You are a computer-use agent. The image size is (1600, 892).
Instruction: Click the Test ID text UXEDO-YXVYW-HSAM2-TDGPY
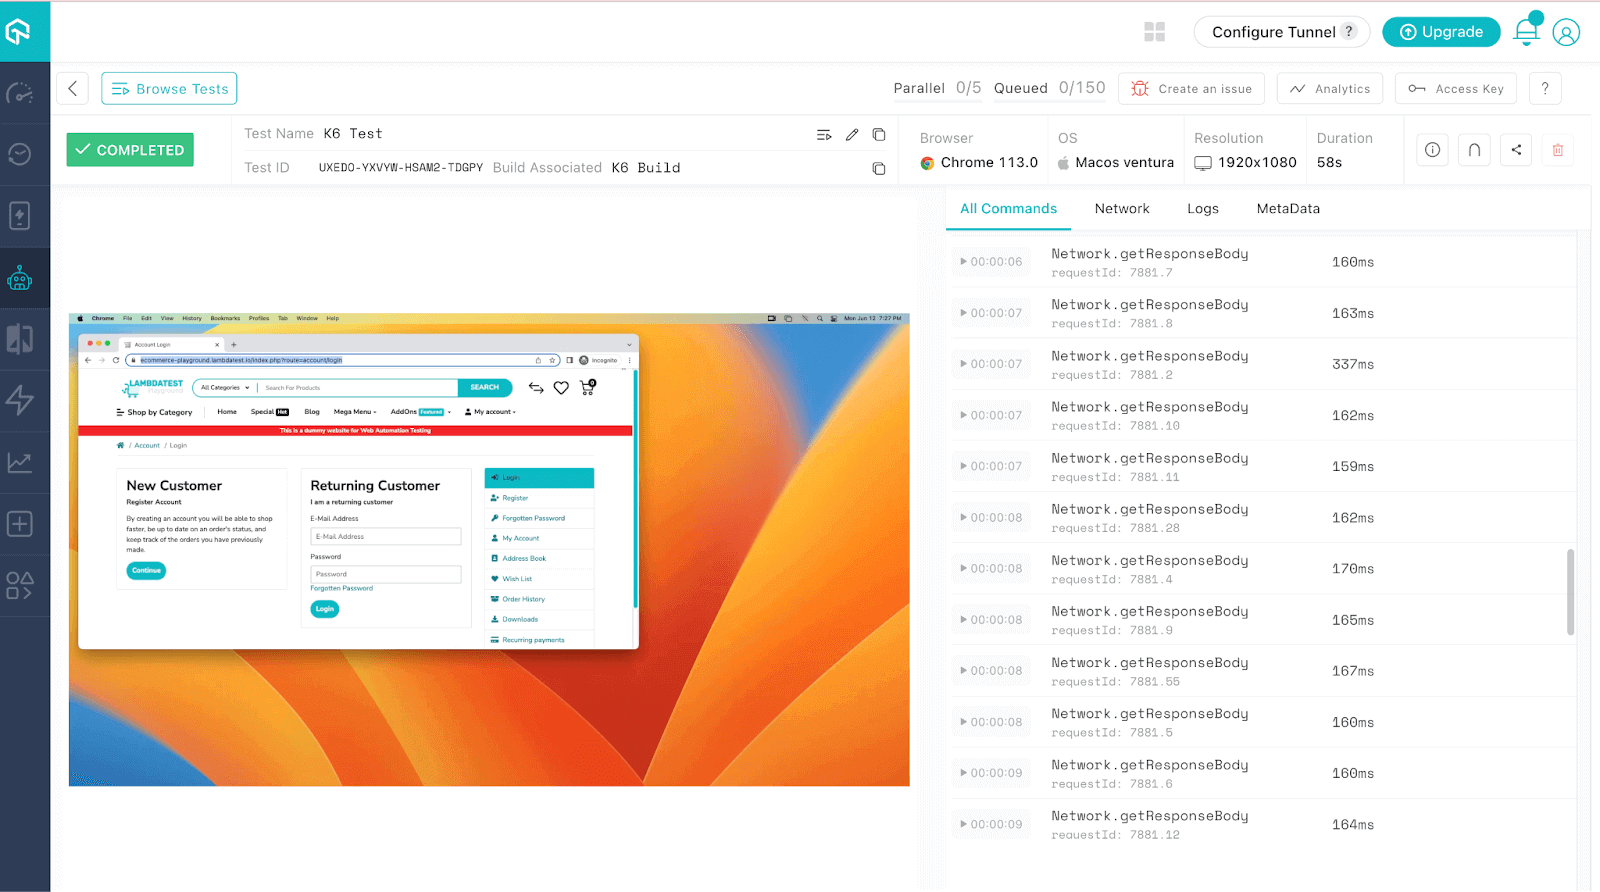400,168
